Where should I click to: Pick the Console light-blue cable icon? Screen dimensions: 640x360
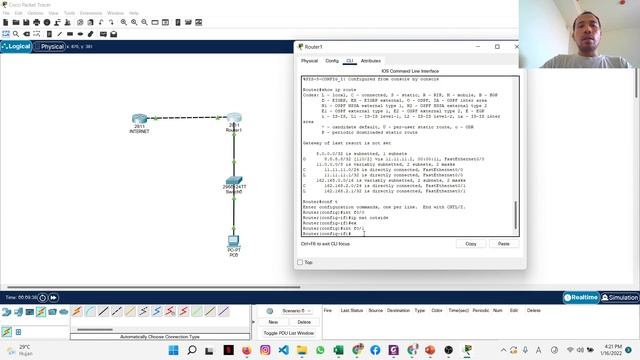(90, 311)
